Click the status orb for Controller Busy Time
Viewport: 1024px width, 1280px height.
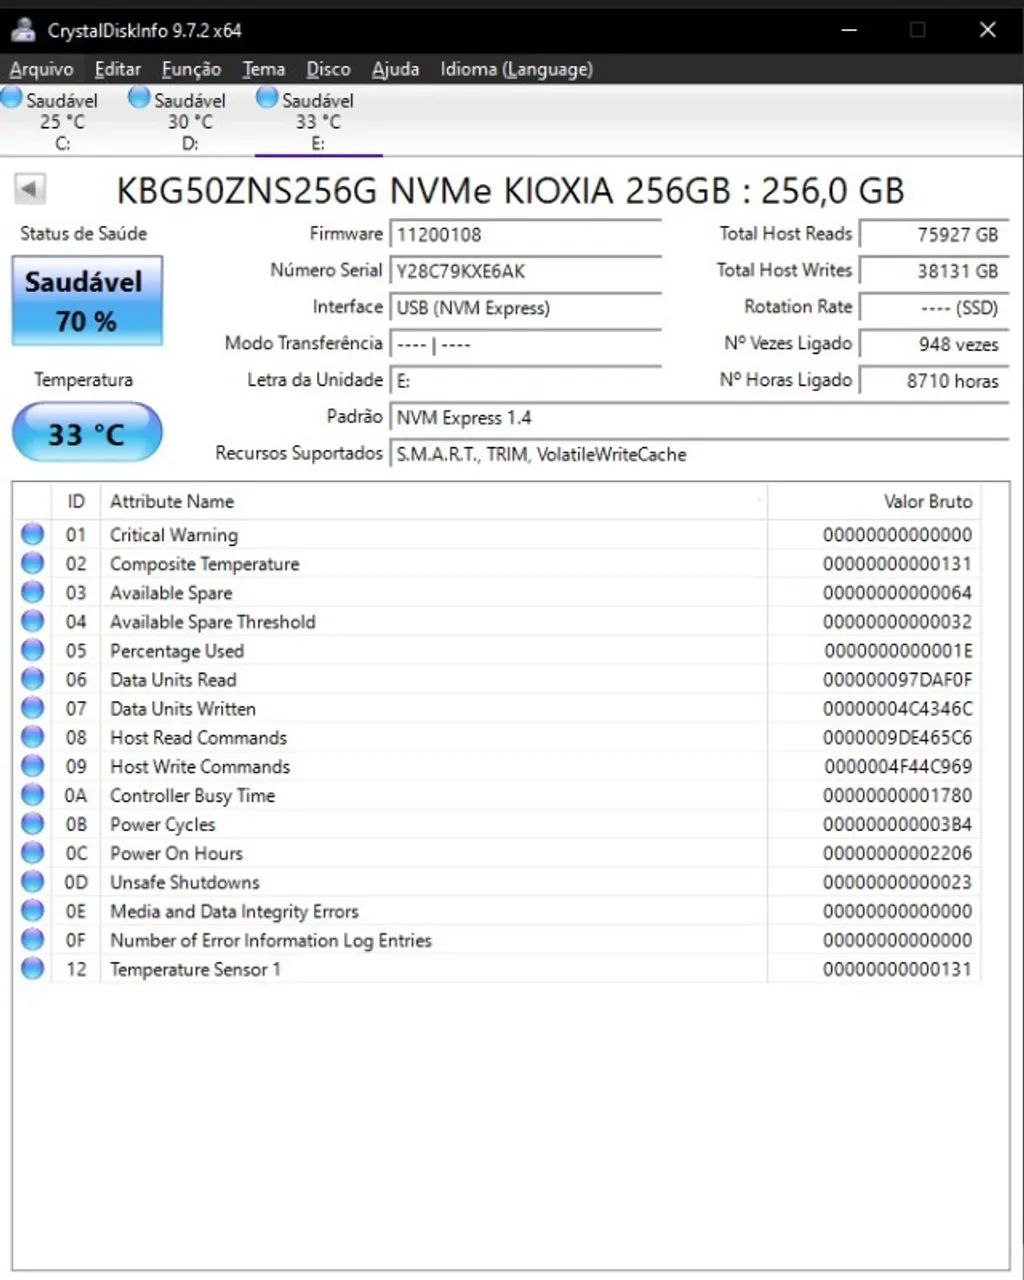(x=33, y=795)
